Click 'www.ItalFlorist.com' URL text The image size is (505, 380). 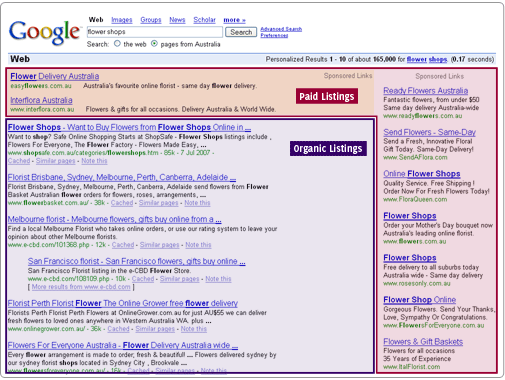click(x=412, y=367)
